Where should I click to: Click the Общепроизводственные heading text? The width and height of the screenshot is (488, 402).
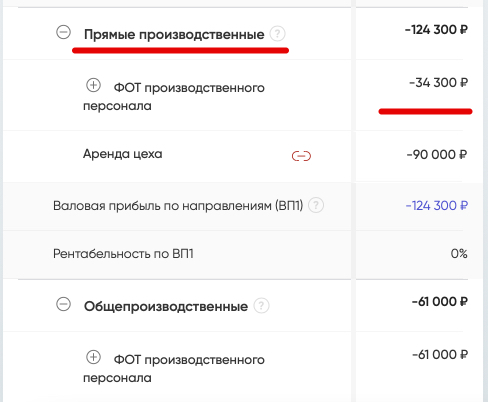click(x=166, y=306)
